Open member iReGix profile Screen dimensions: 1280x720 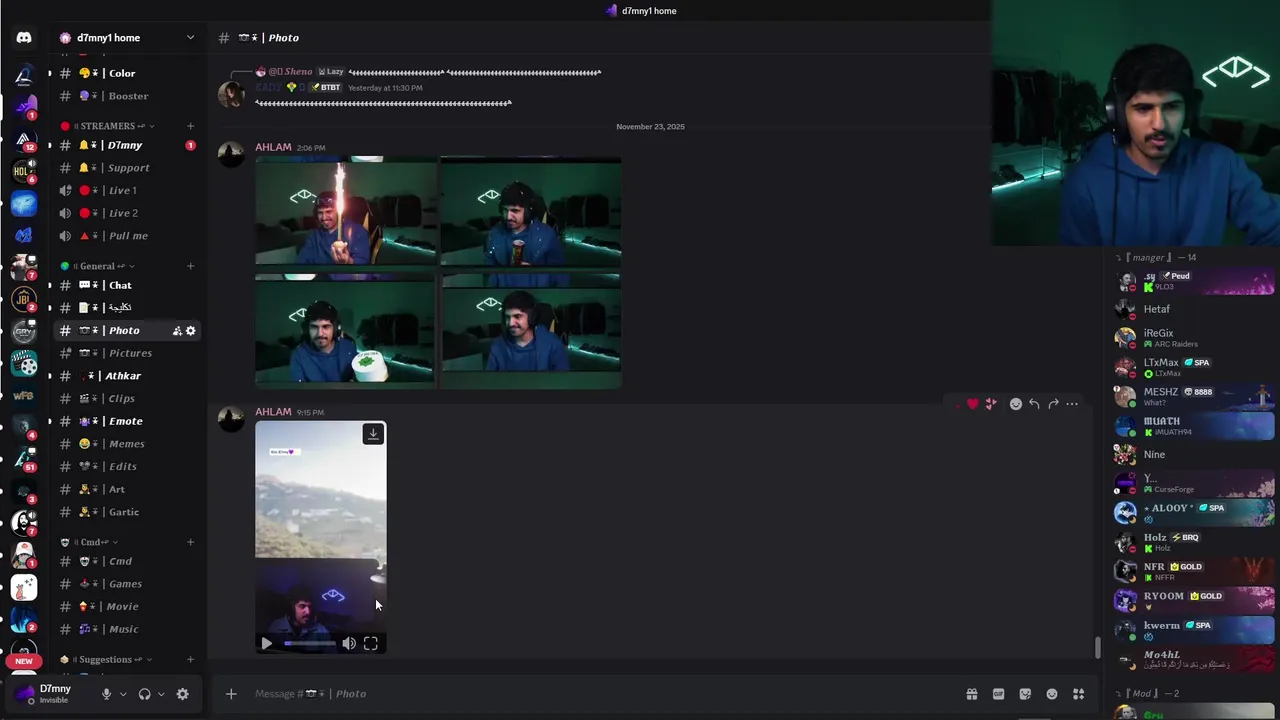tap(1195, 338)
